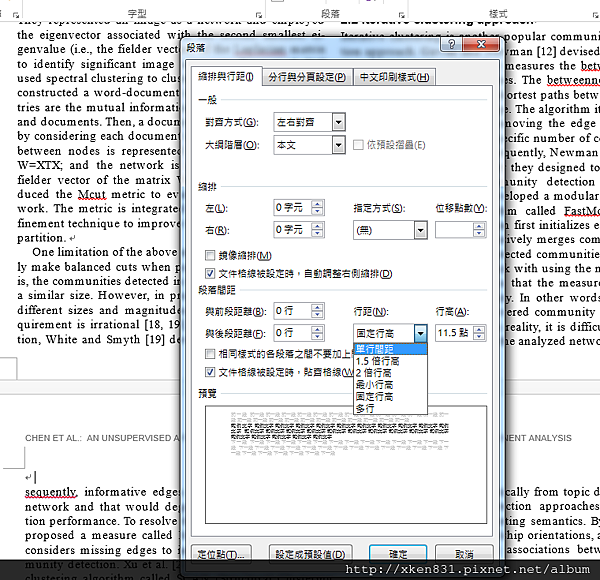
Task: Open the 對齊方式 dropdown
Action: coord(338,122)
